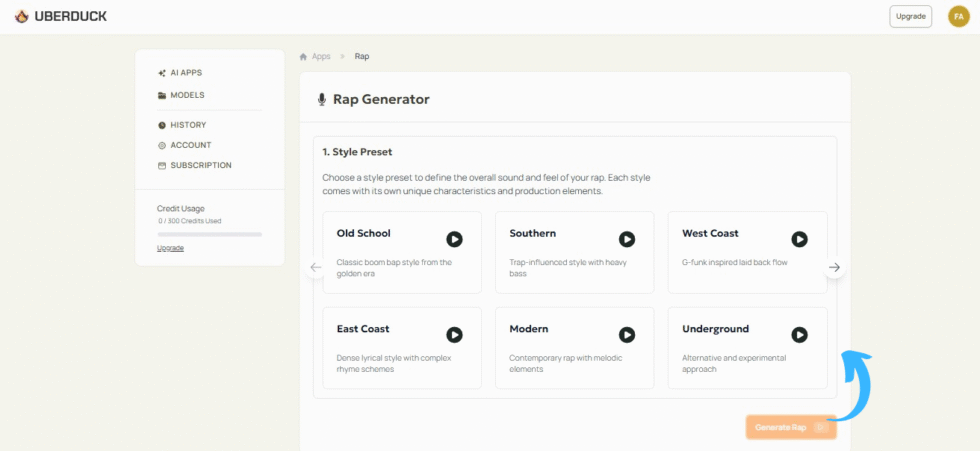This screenshot has width=980, height=451.
Task: Play the Southern style preview
Action: tap(627, 239)
